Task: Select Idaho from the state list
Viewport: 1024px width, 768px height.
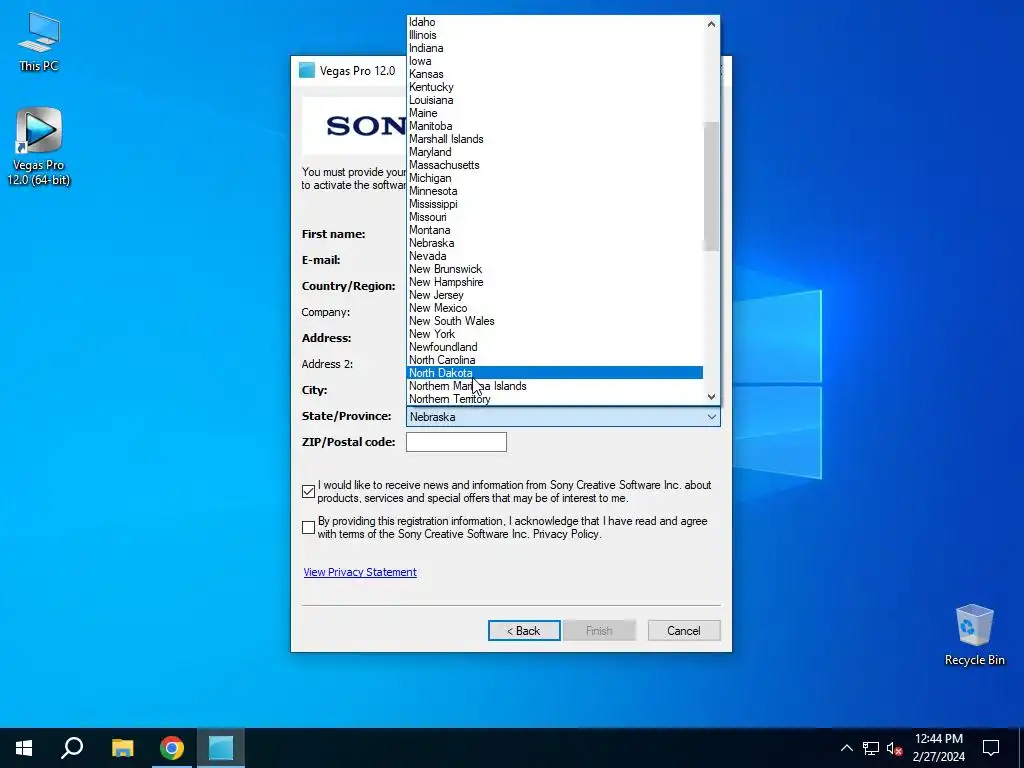Action: (x=554, y=22)
